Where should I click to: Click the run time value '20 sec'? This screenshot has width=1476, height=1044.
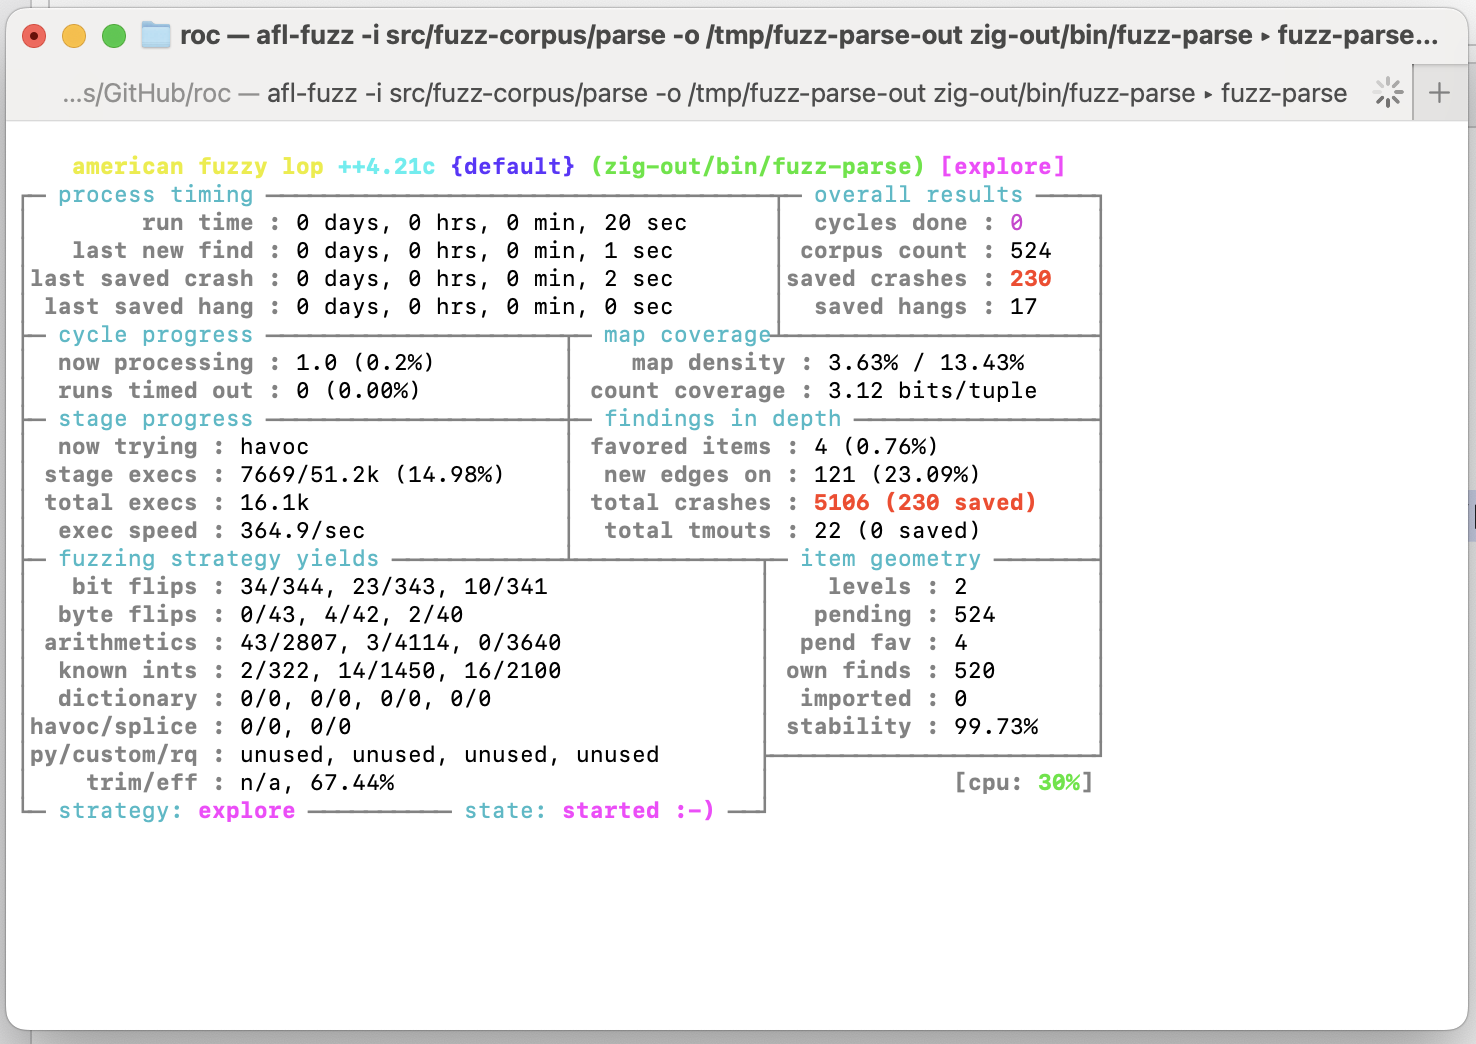coord(646,222)
